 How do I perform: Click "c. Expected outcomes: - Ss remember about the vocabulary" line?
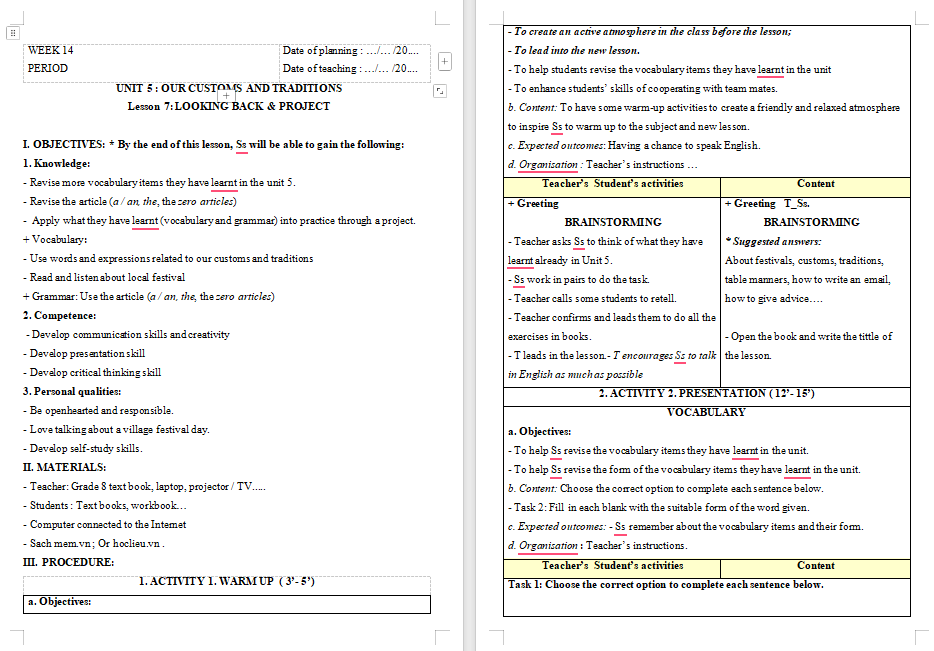[x=686, y=527]
